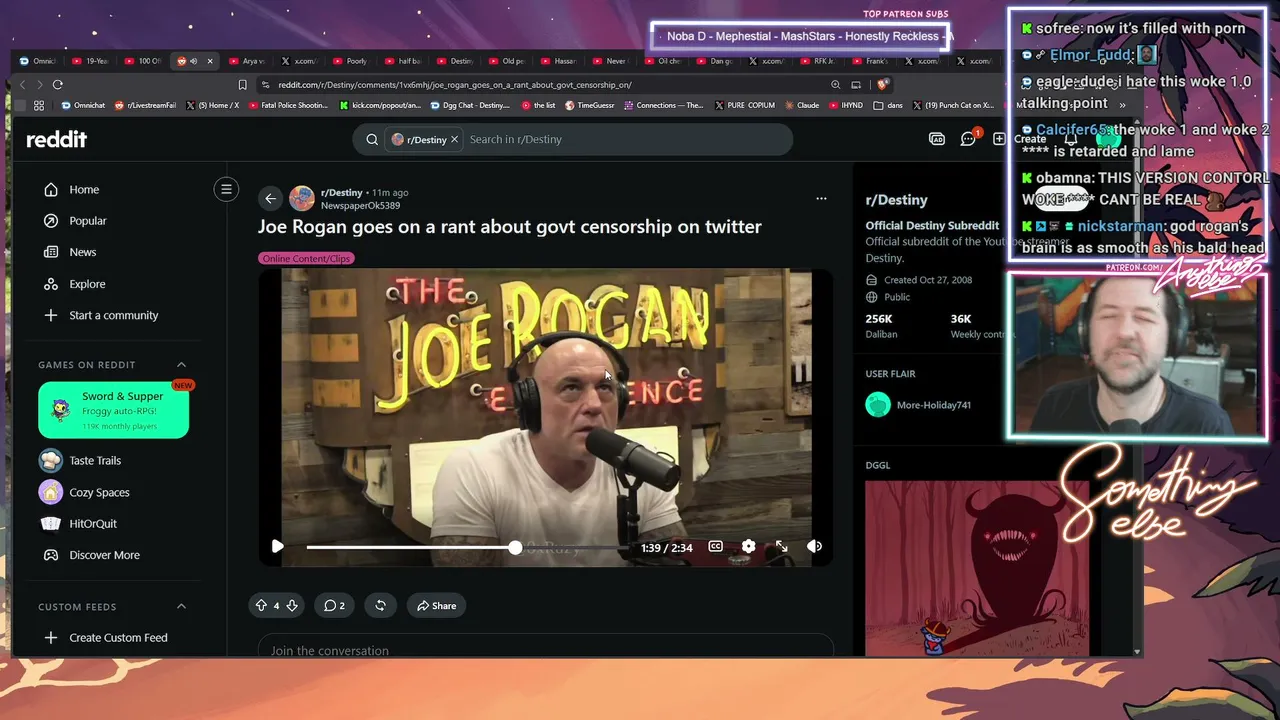Screen dimensions: 1280x720
Task: Open the video settings gear
Action: 748,546
